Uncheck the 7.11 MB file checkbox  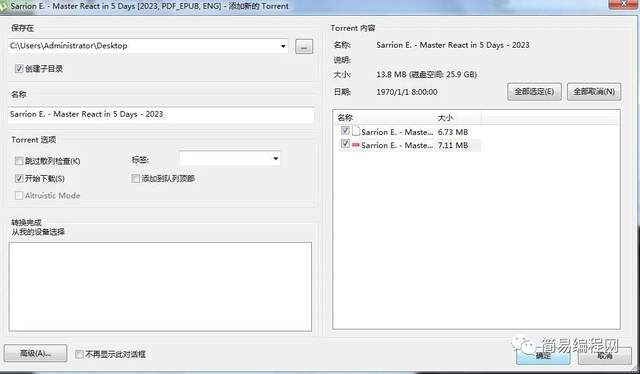(x=345, y=144)
